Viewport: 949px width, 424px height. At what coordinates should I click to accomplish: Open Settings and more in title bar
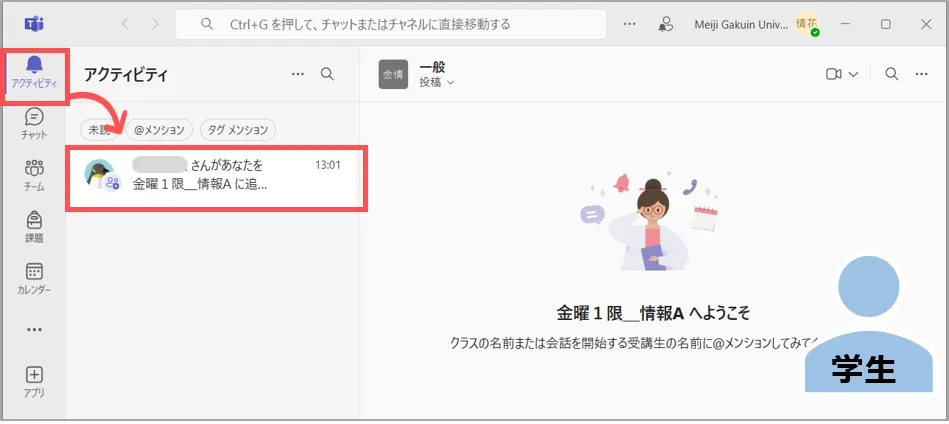[630, 23]
